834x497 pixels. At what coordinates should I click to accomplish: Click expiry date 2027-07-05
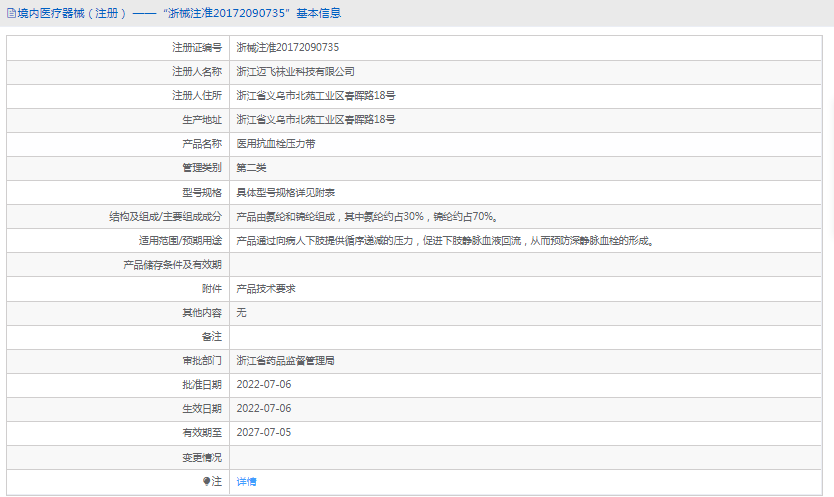[x=264, y=433]
